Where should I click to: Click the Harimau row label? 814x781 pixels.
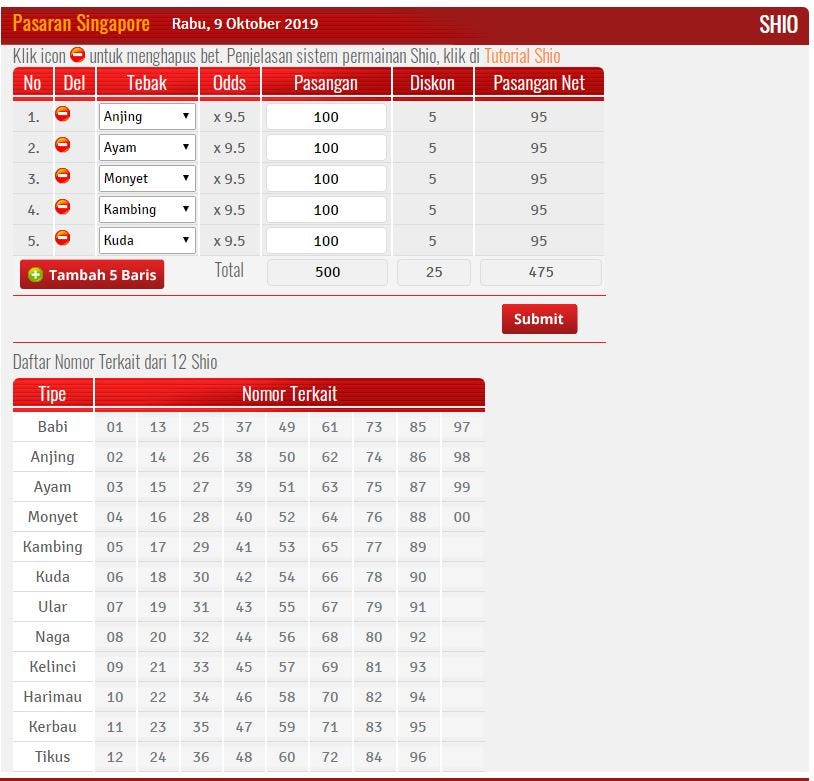click(x=52, y=697)
